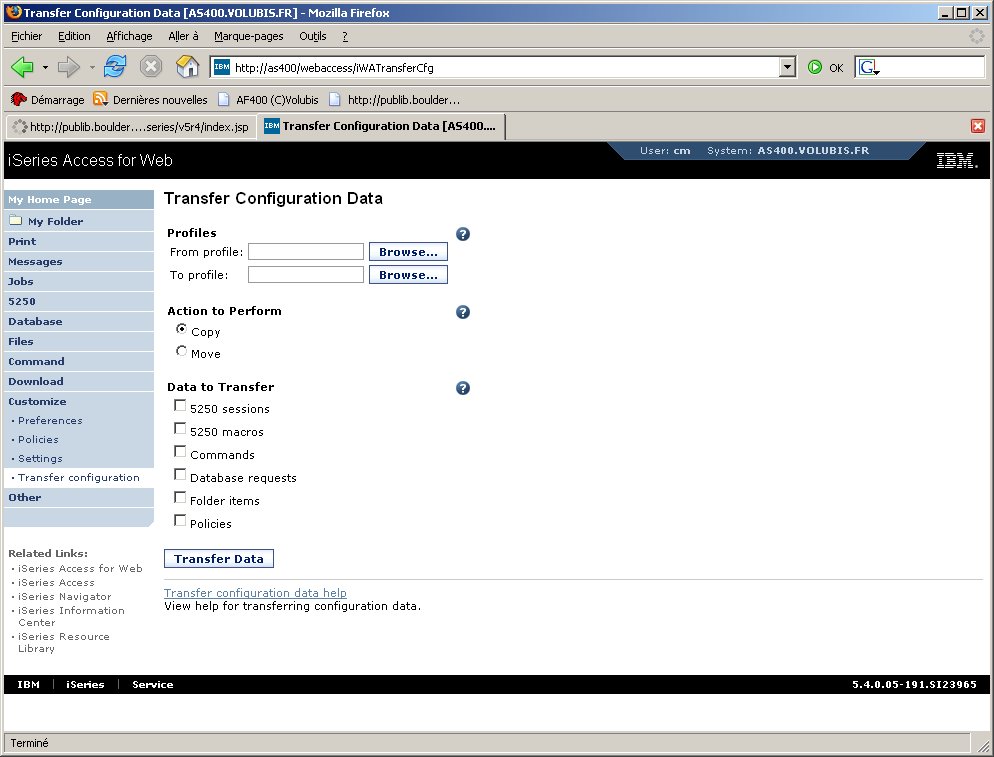
Task: Open the Policies link under Customize
Action: tap(38, 439)
